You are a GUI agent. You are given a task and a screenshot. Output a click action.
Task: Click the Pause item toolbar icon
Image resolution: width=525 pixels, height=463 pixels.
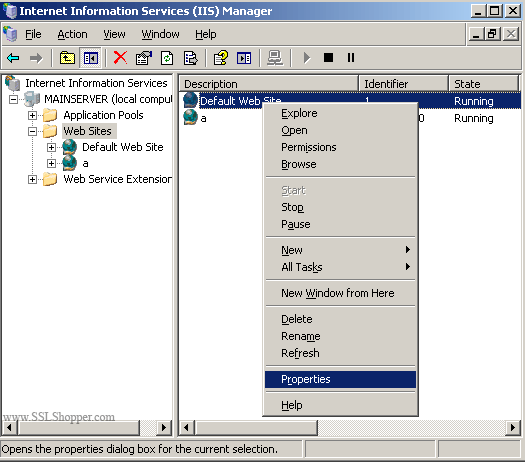pyautogui.click(x=351, y=58)
